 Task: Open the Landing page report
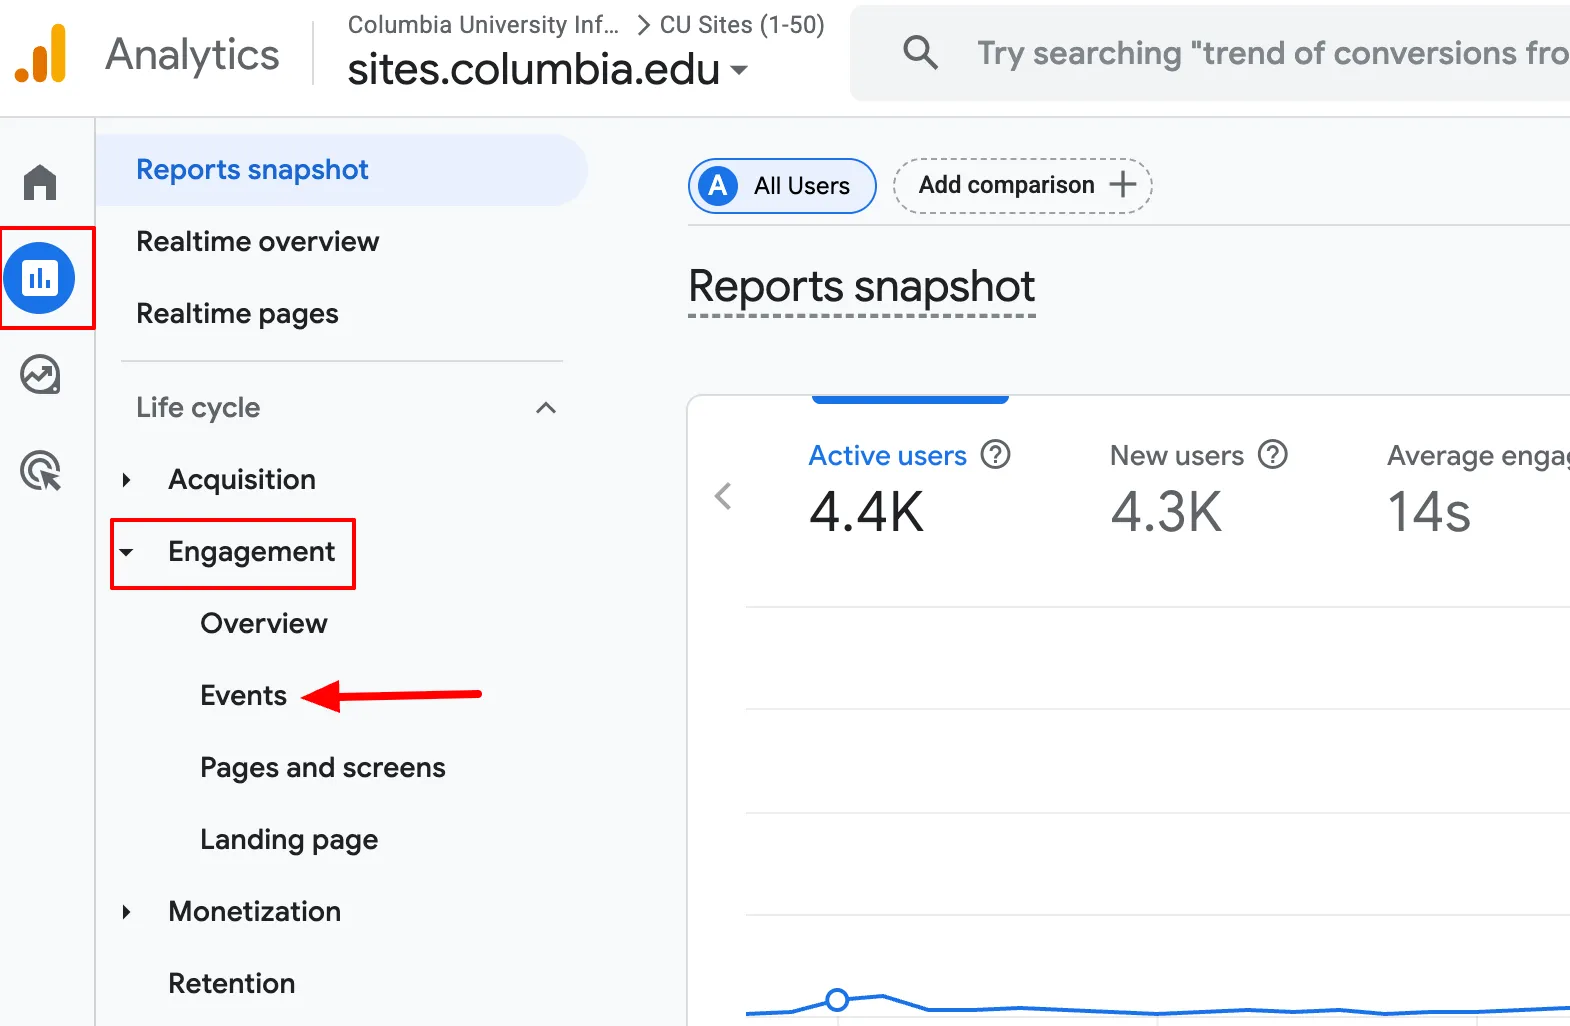click(289, 840)
